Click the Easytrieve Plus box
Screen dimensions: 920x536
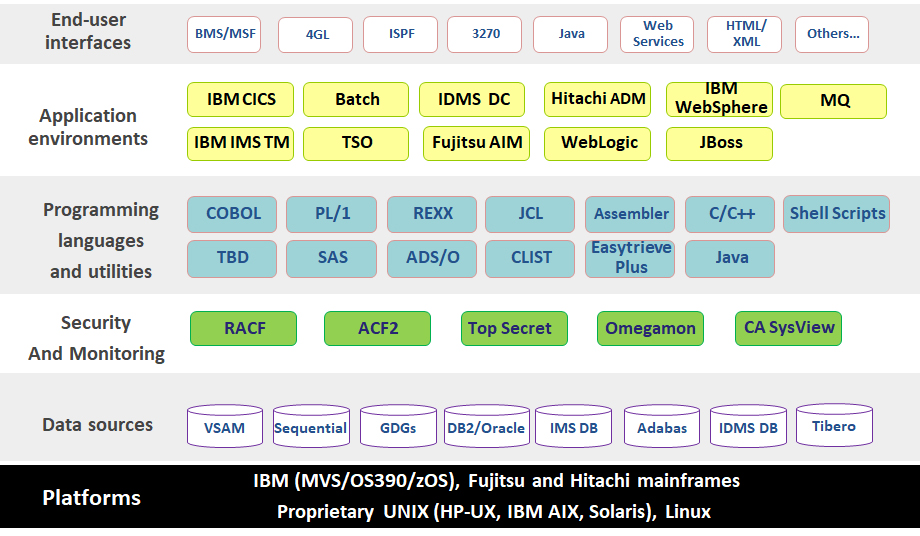point(630,259)
